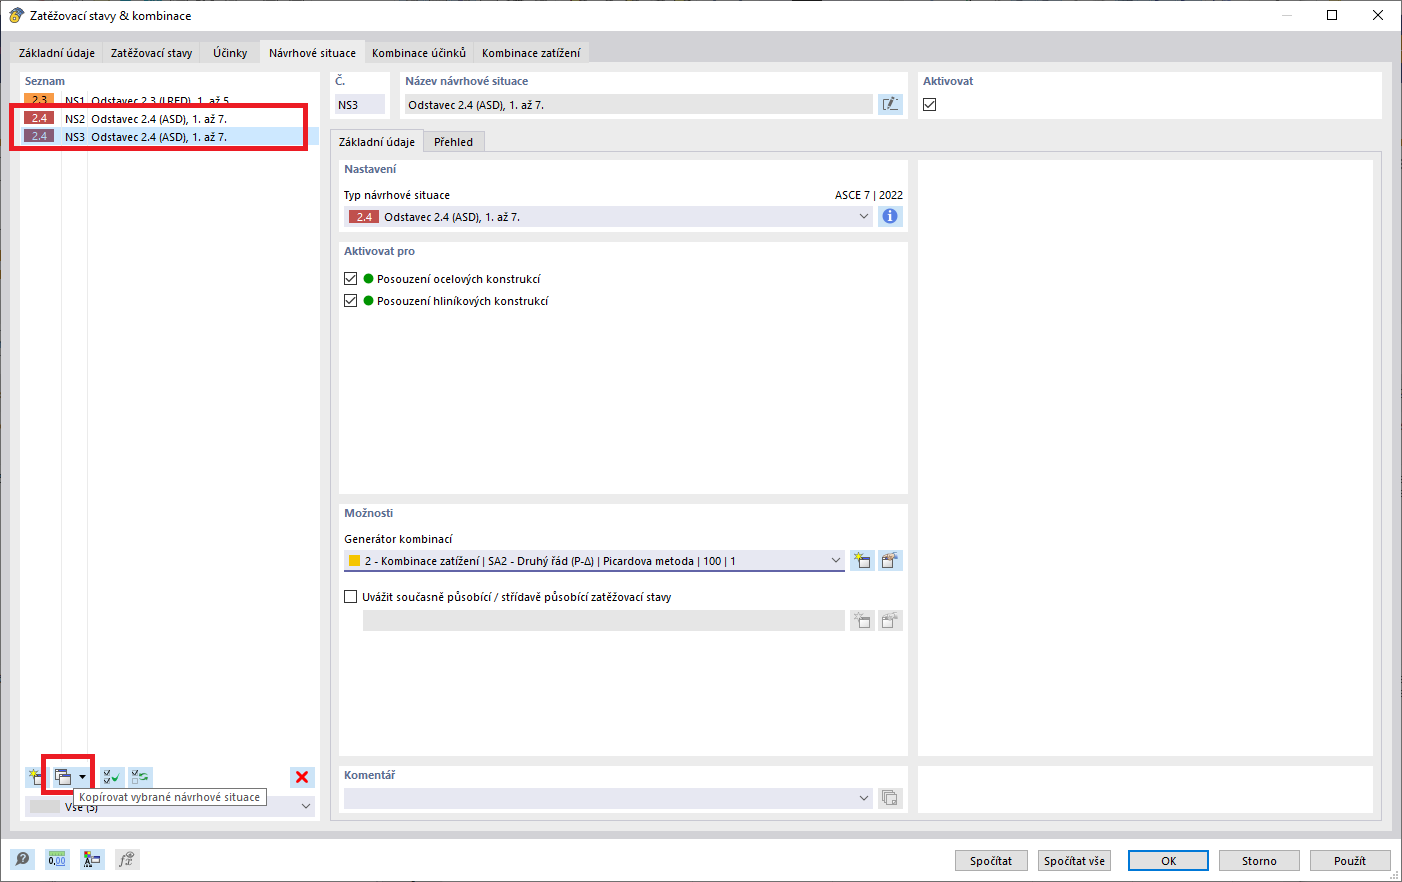Click the app icon in the title bar
The image size is (1402, 882).
pyautogui.click(x=16, y=16)
